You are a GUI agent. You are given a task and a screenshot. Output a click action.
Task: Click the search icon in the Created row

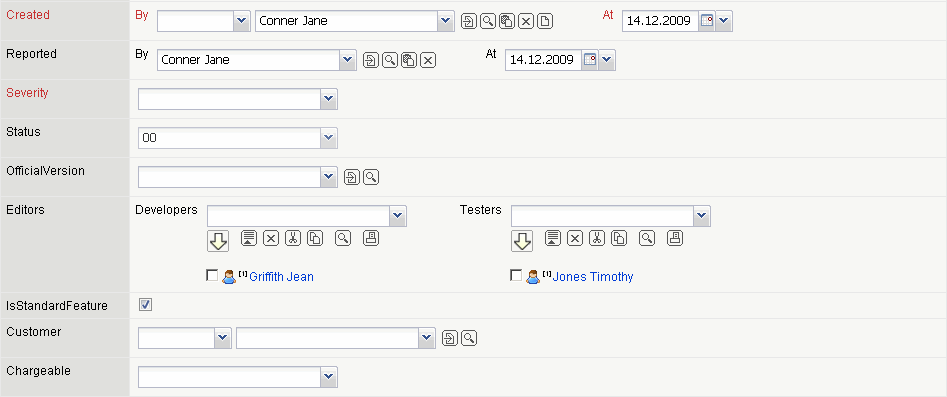tap(487, 21)
